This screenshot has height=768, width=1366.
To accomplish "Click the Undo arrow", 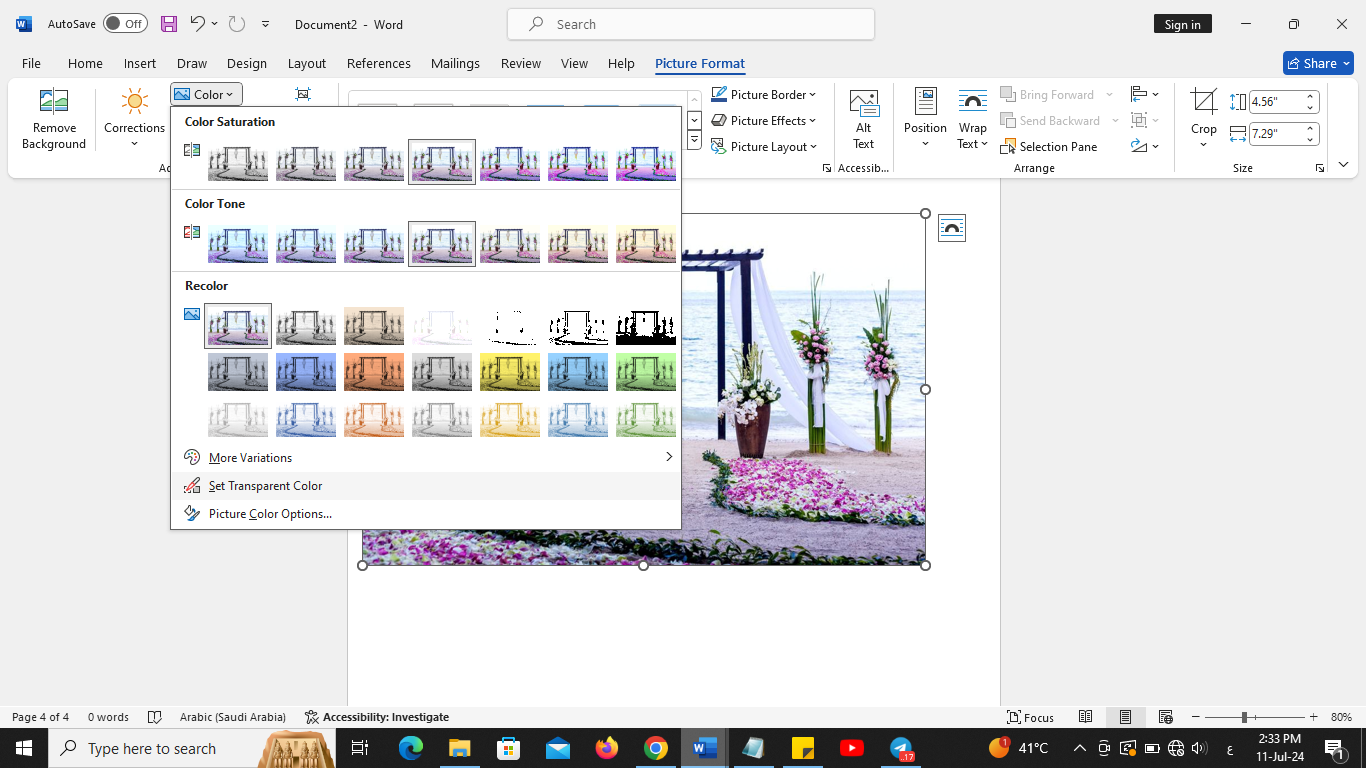I will pos(198,24).
